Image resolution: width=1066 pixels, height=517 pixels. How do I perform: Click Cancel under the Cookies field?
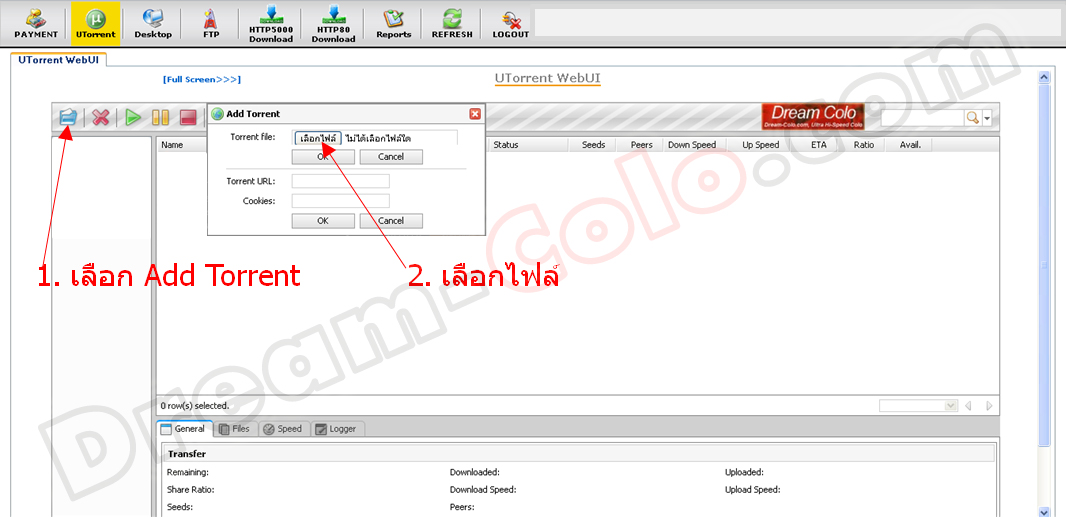click(391, 220)
